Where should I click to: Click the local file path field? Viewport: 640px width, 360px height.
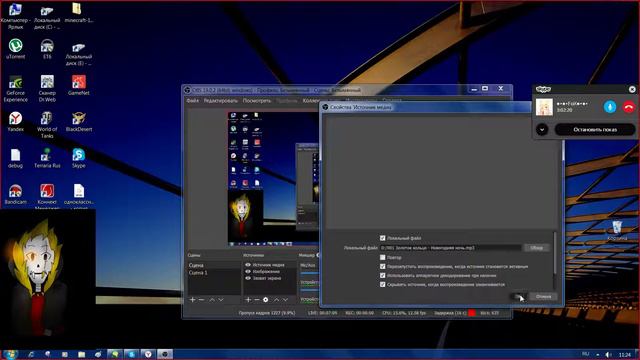[x=451, y=248]
